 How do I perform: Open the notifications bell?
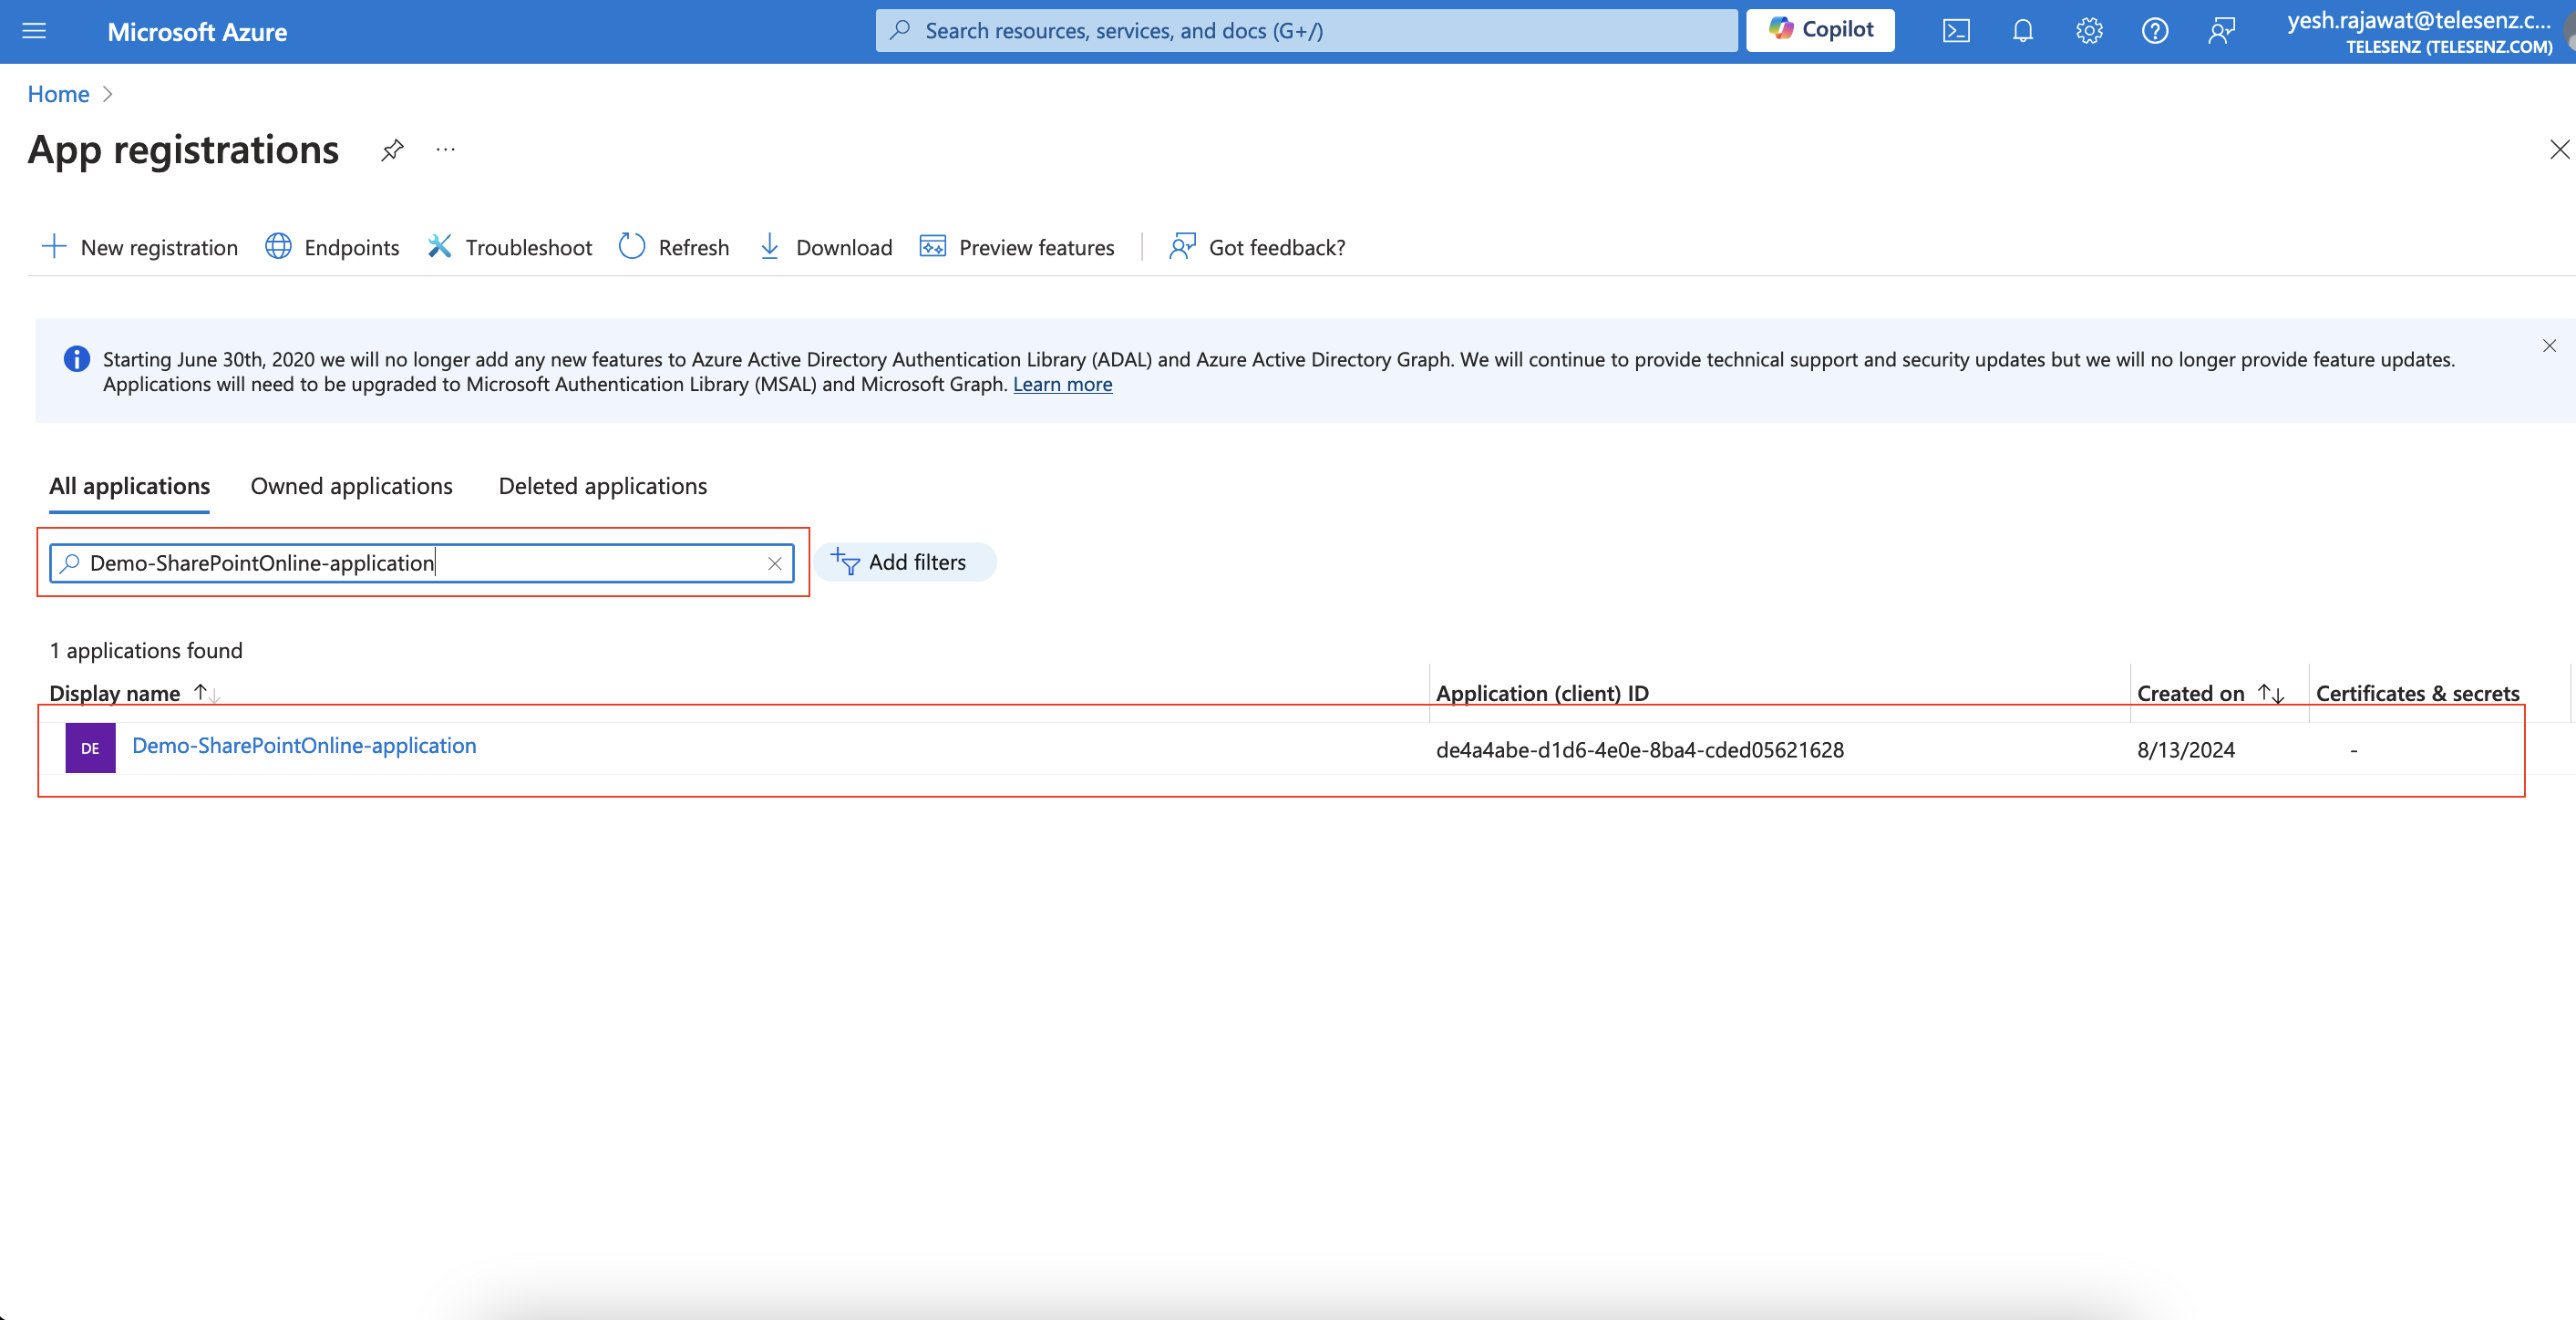(2022, 31)
